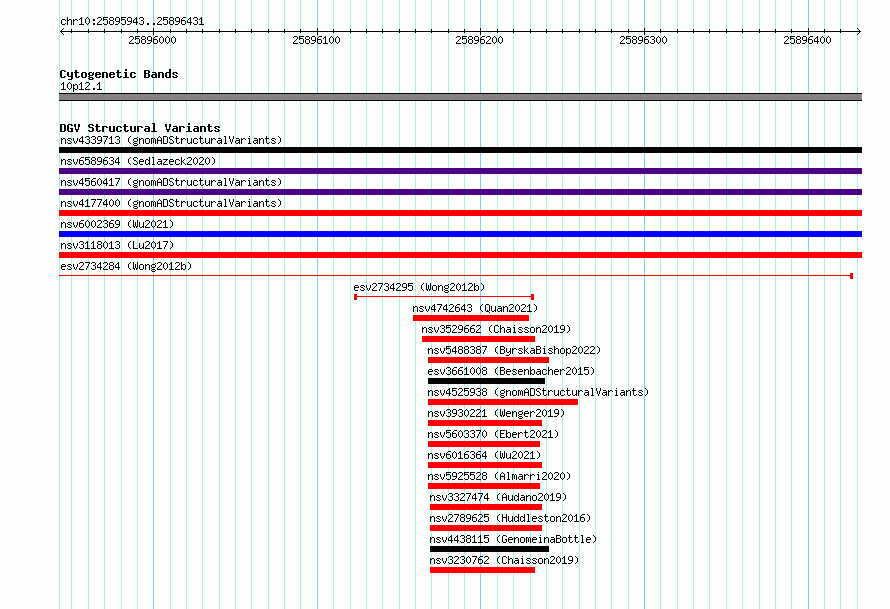890x609 pixels.
Task: Click the red bar under nsv4177400
Action: click(x=460, y=213)
